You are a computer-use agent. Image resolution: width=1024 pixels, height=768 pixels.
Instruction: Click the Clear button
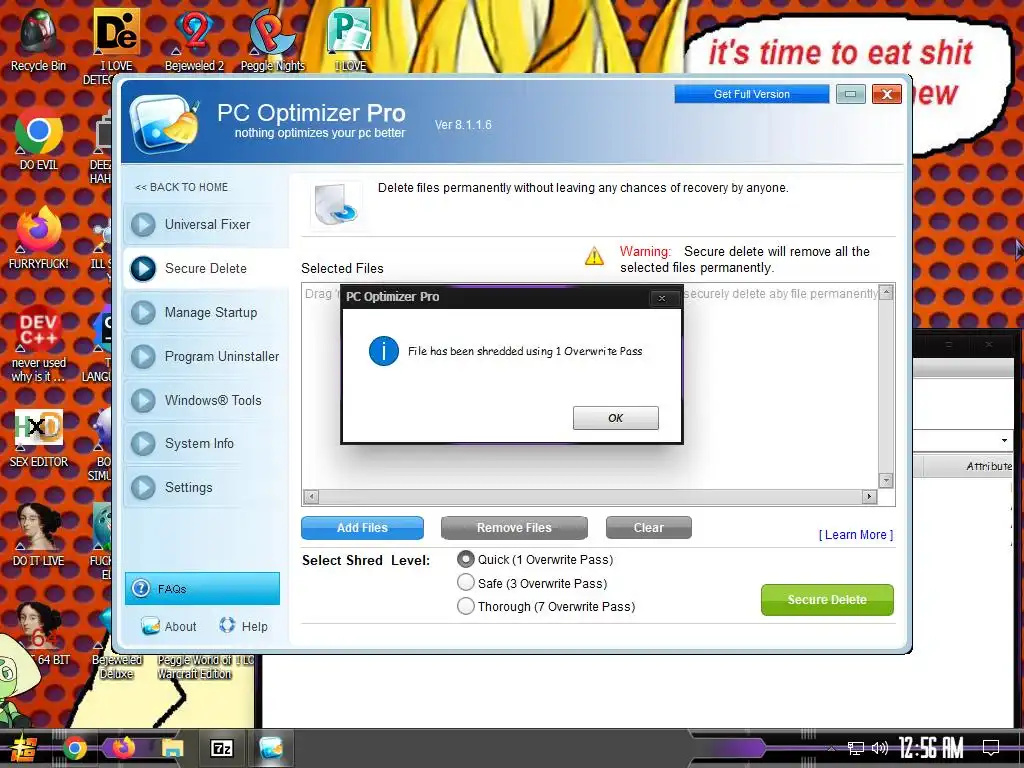click(x=648, y=528)
